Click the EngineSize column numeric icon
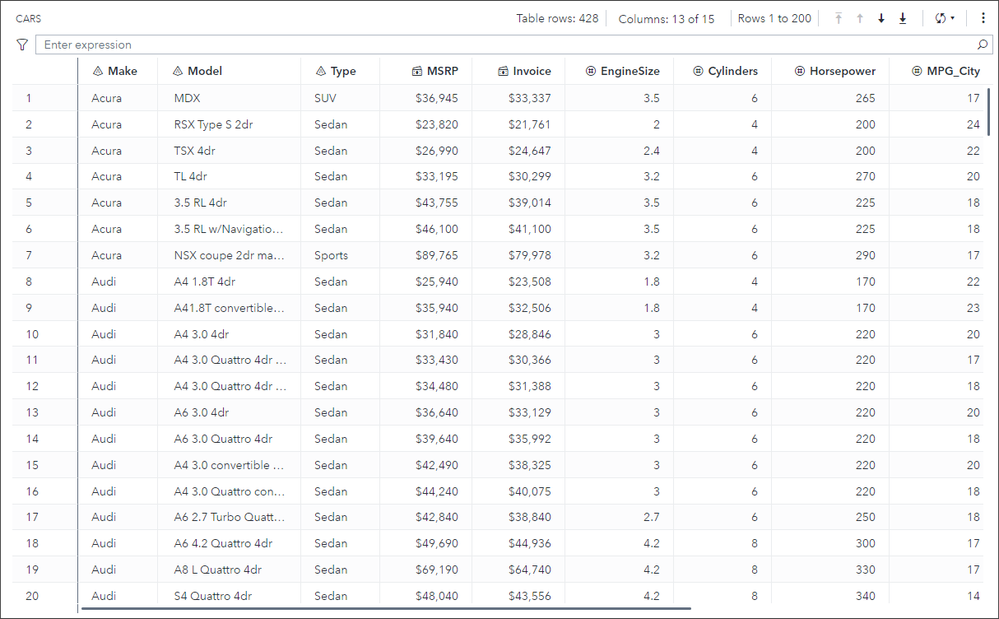This screenshot has height=619, width=999. click(591, 71)
